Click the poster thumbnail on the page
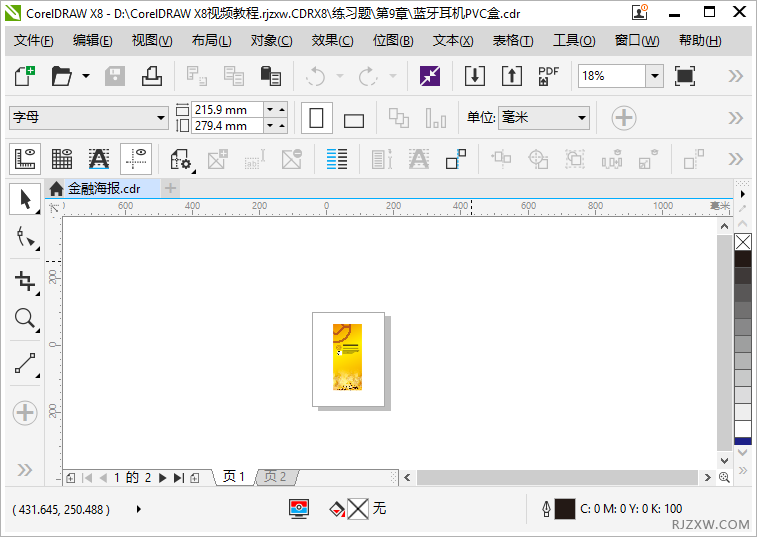Image resolution: width=757 pixels, height=537 pixels. tap(348, 357)
